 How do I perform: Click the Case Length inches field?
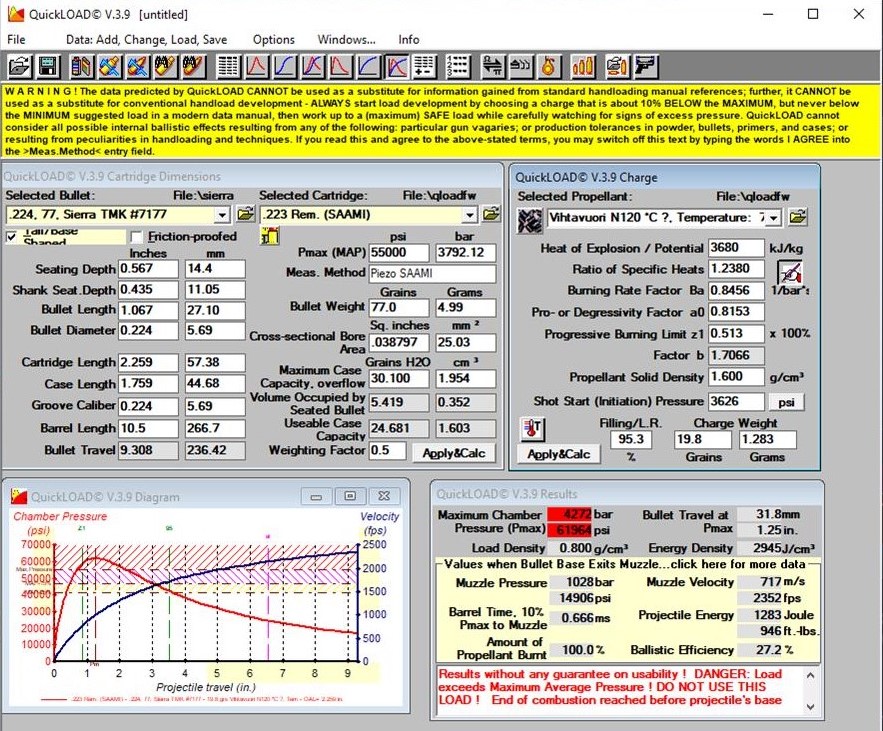click(x=148, y=384)
